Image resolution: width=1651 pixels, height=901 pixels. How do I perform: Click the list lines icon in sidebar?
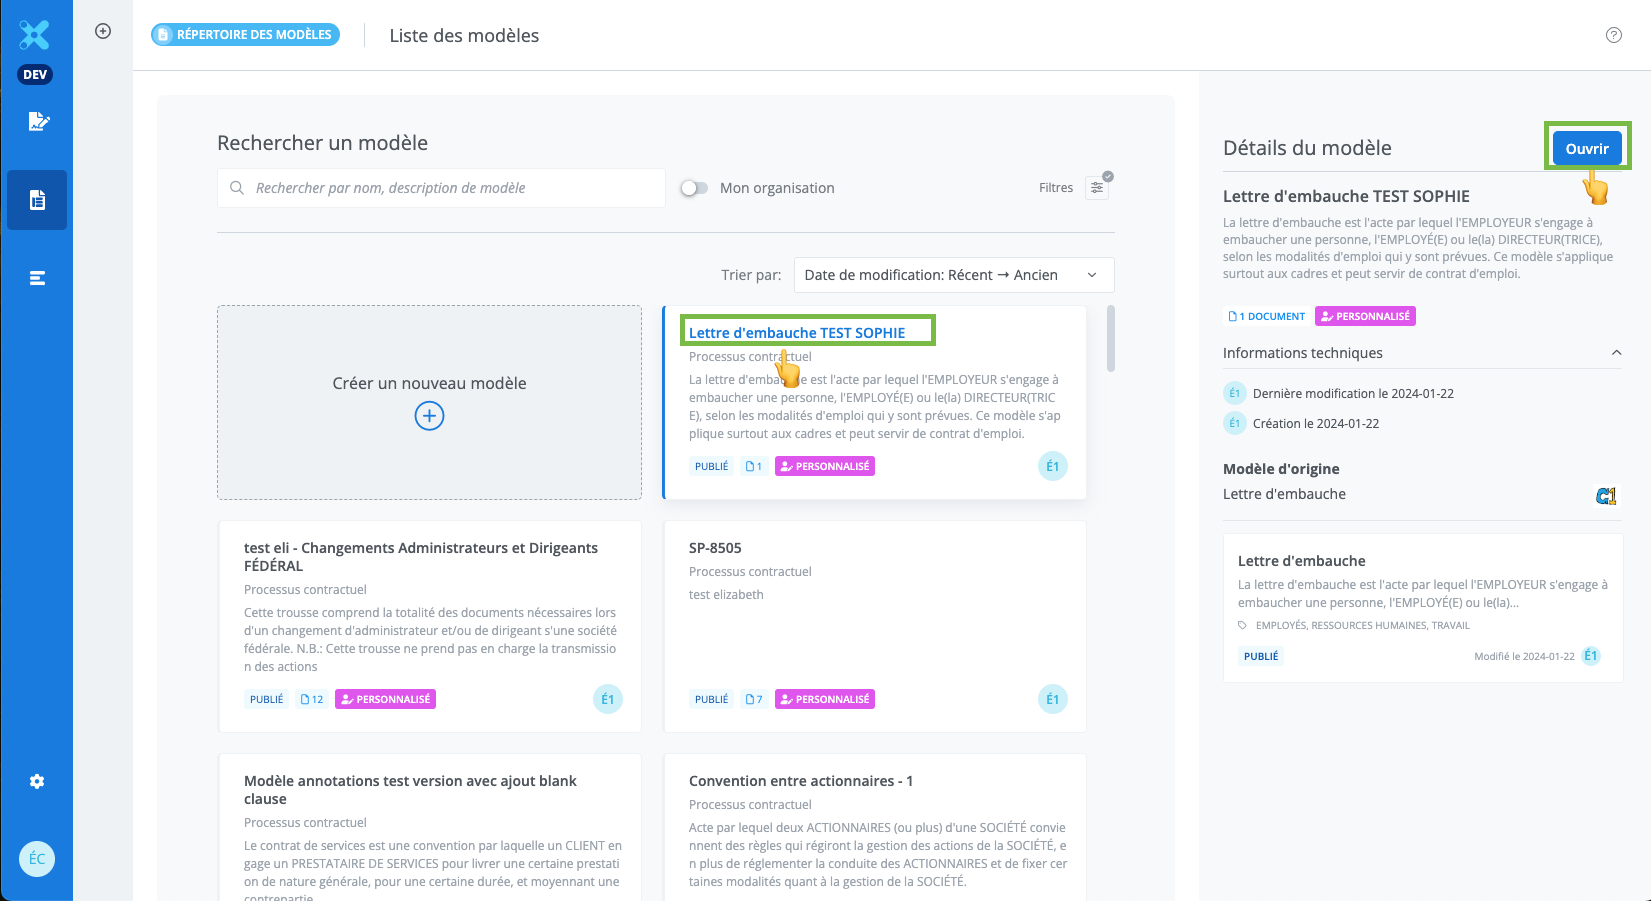click(37, 278)
